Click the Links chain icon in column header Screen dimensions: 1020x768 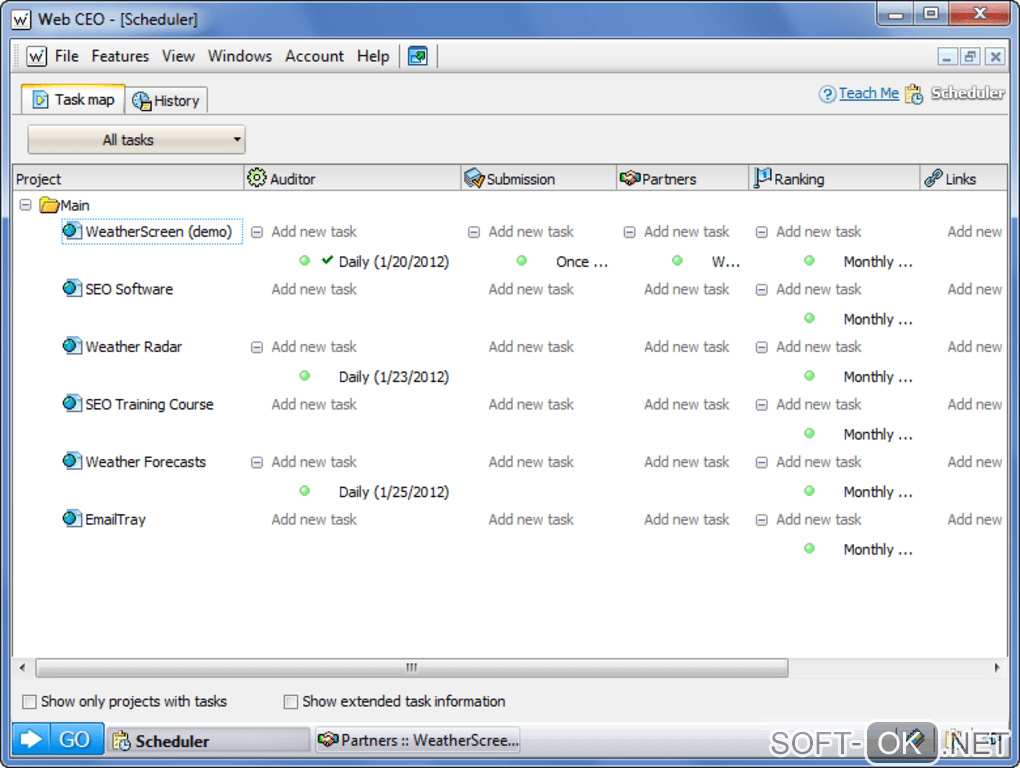click(933, 178)
